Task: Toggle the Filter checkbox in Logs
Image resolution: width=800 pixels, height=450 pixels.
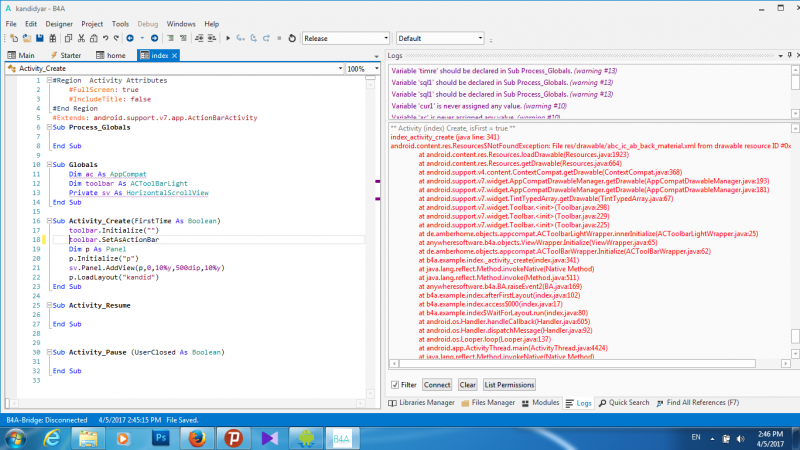Action: coord(396,384)
